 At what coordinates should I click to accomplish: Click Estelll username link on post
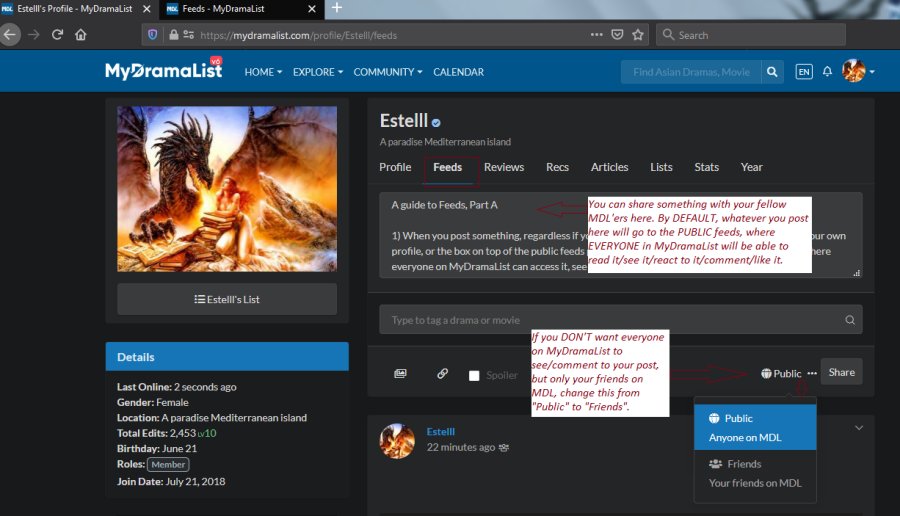click(441, 432)
